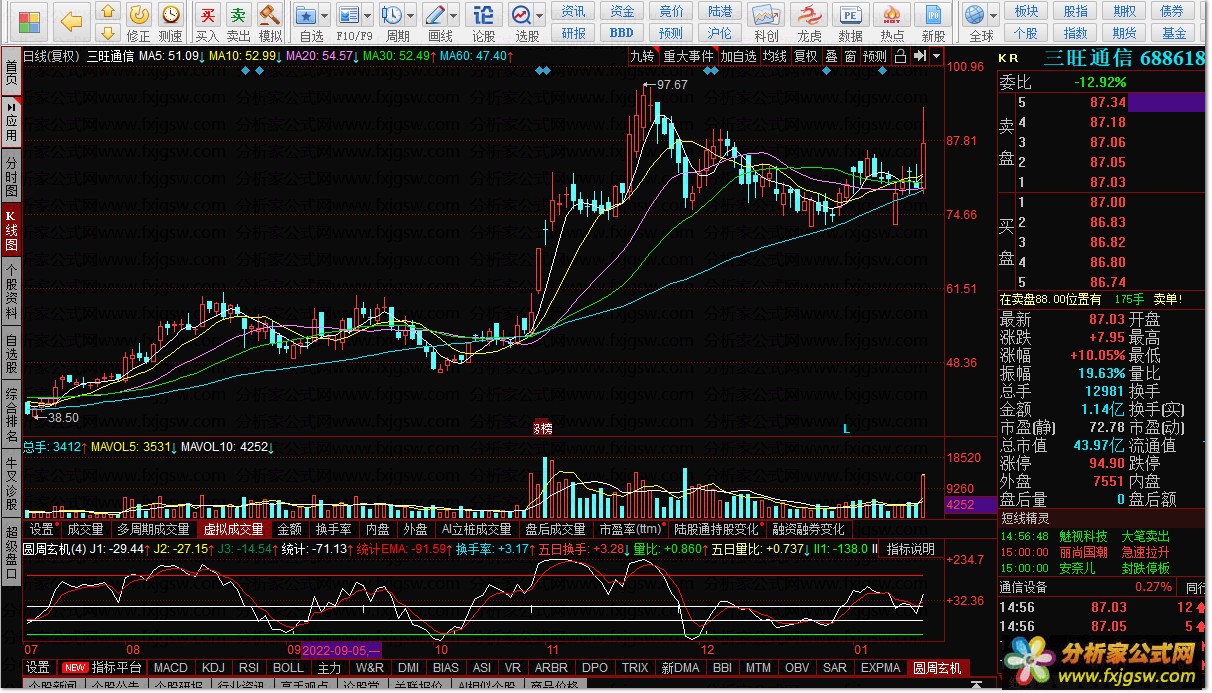
Task: Open 指标说明 indicator description
Action: pyautogui.click(x=911, y=549)
